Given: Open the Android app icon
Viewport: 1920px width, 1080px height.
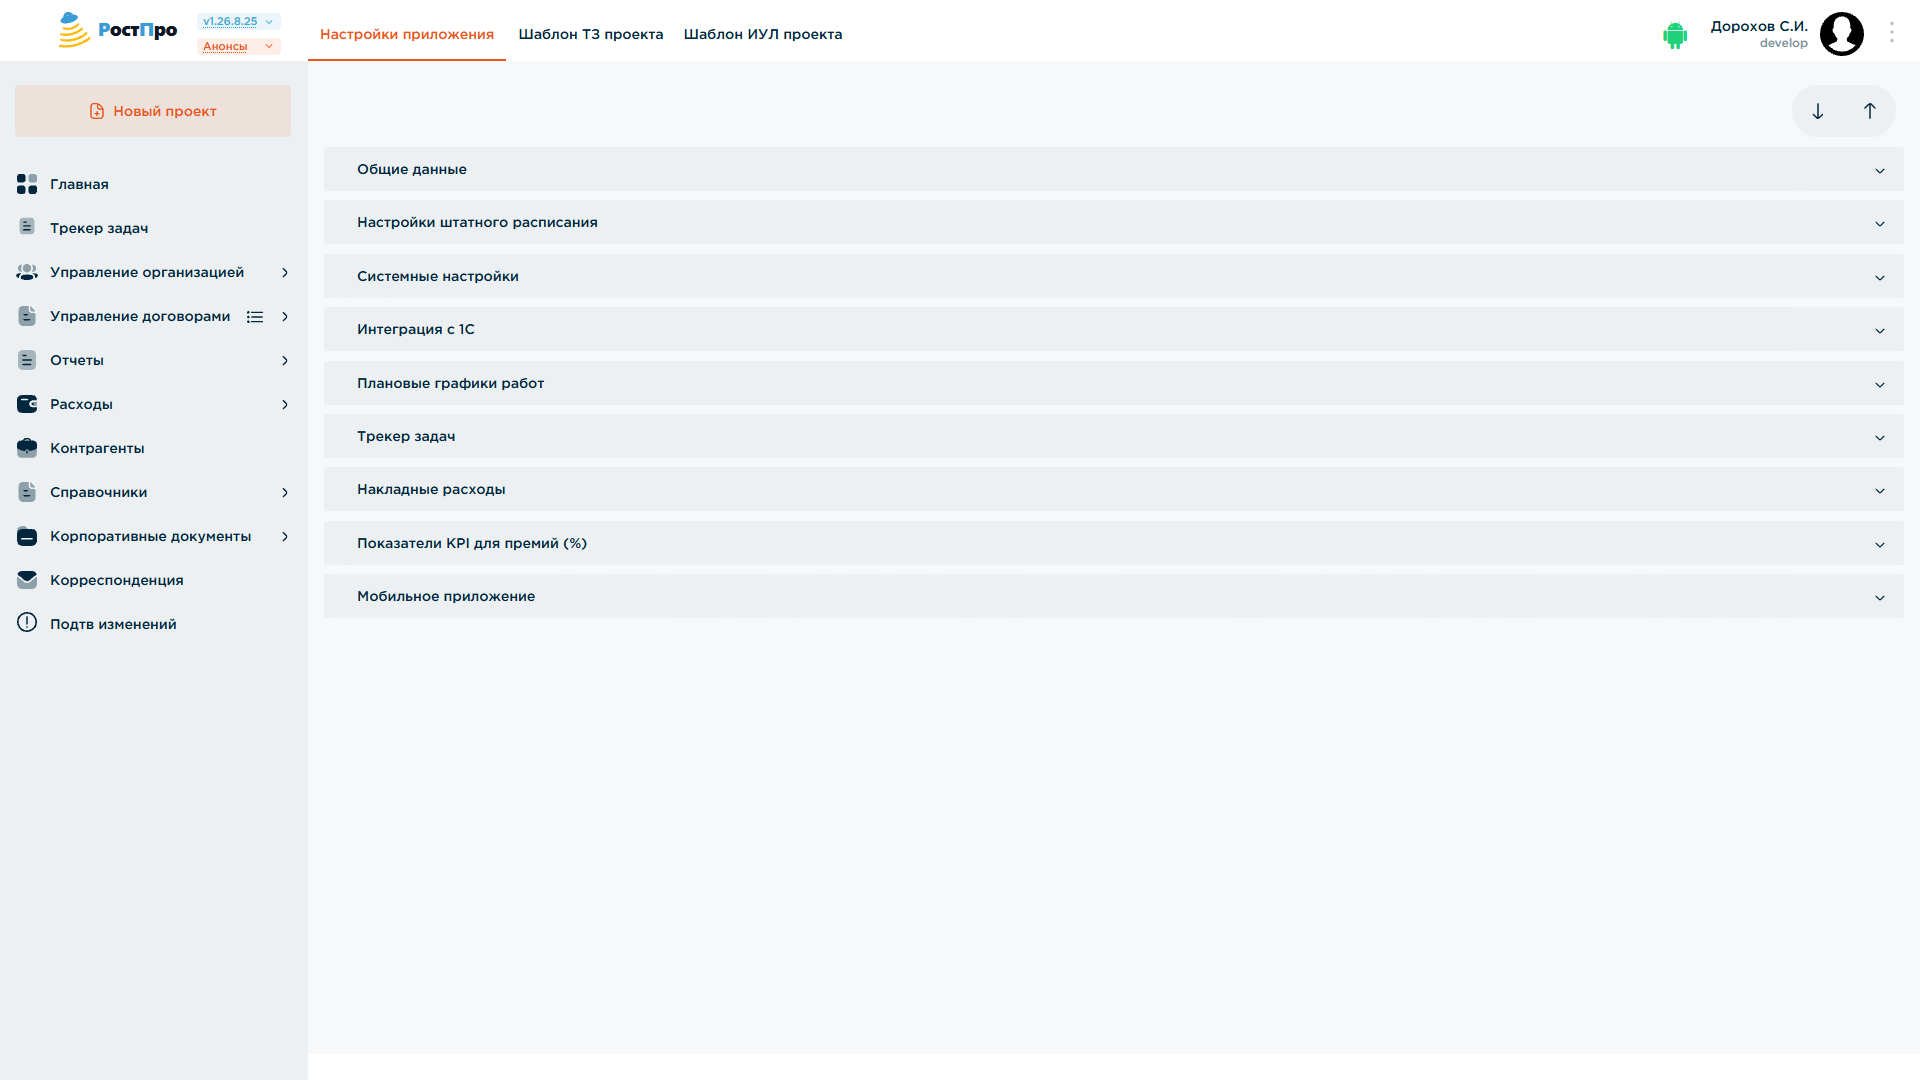Looking at the screenshot, I should coord(1675,35).
